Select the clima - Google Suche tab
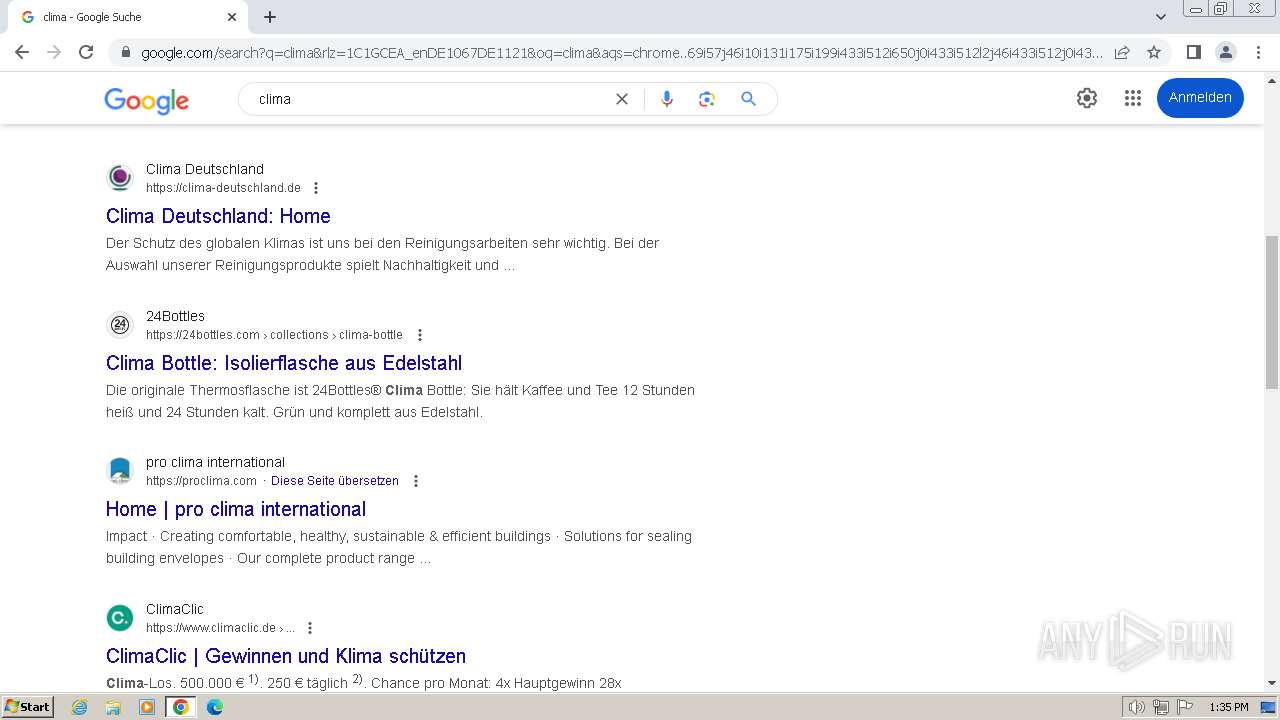The width and height of the screenshot is (1280, 720). [x=127, y=17]
